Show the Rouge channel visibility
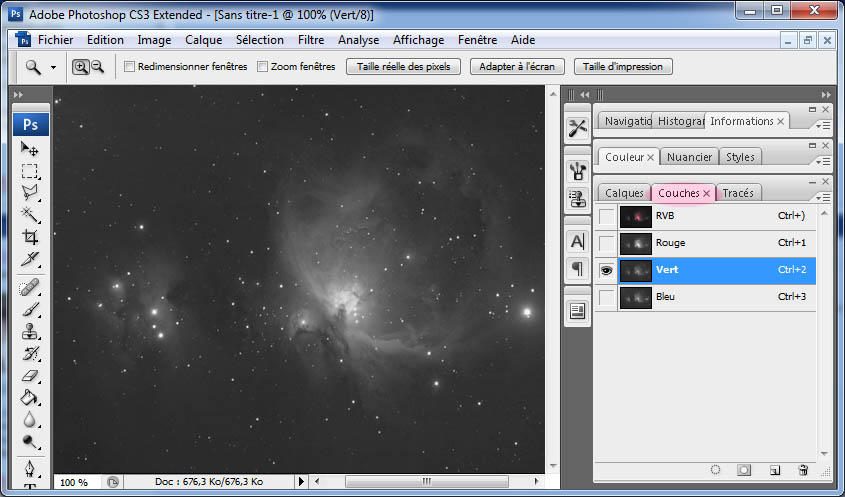The image size is (845, 497). [x=607, y=243]
